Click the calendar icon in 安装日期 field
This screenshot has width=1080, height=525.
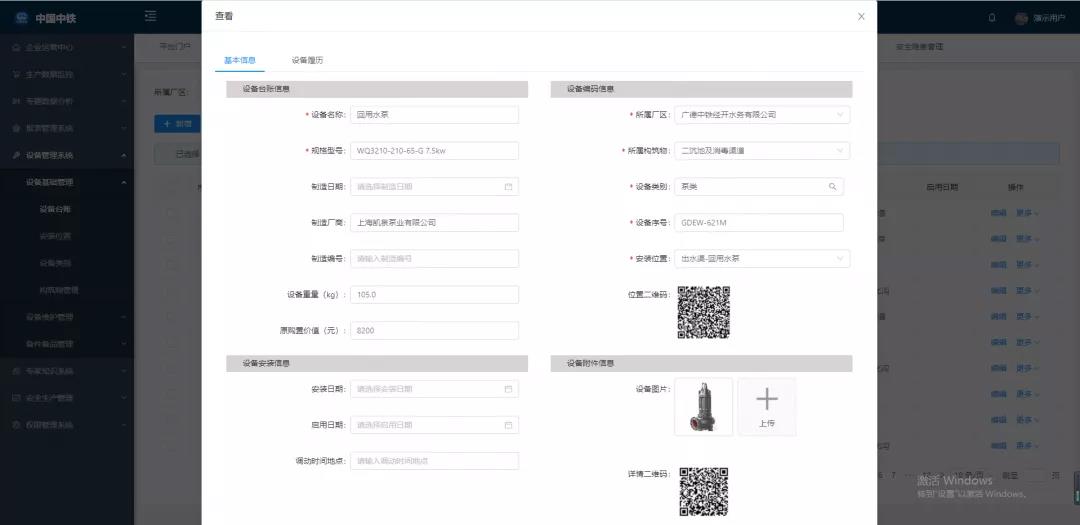point(508,389)
